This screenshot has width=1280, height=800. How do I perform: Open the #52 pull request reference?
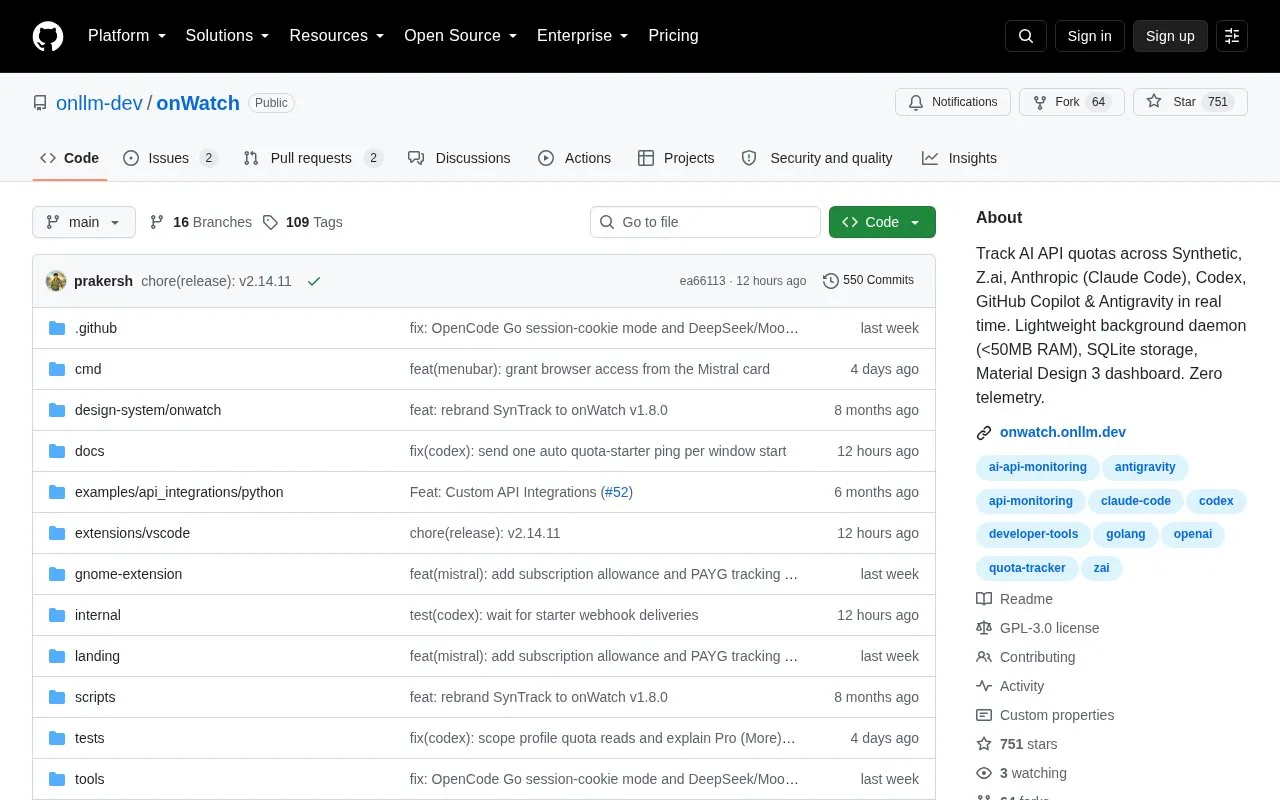[x=616, y=492]
